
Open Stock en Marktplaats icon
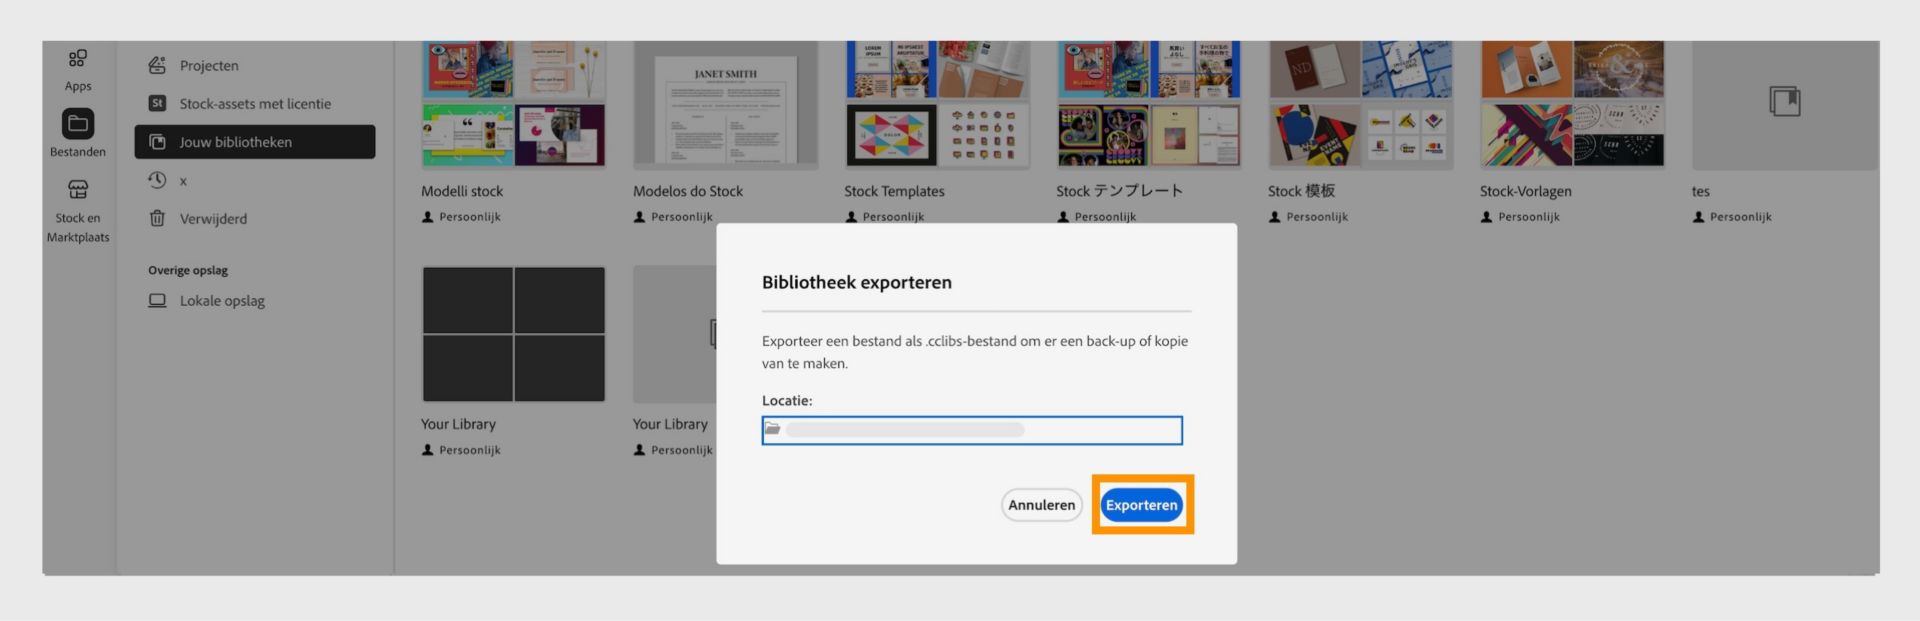pos(78,189)
